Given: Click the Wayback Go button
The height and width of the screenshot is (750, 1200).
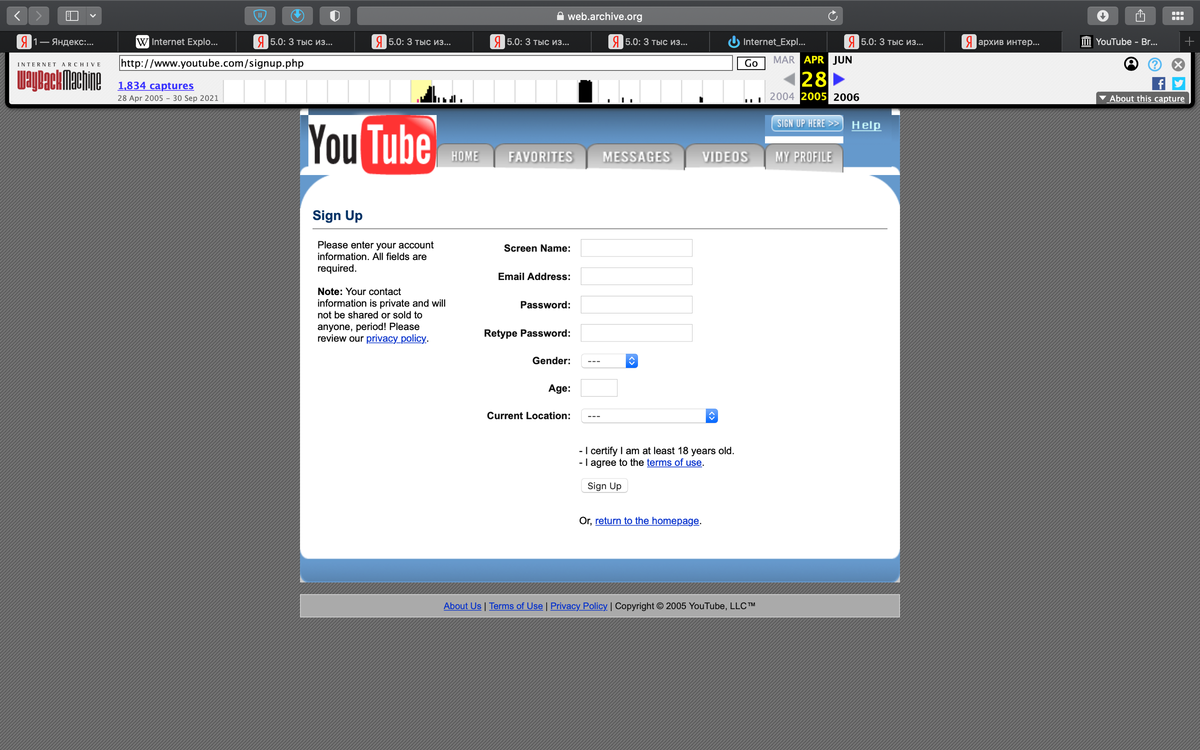Looking at the screenshot, I should 751,63.
